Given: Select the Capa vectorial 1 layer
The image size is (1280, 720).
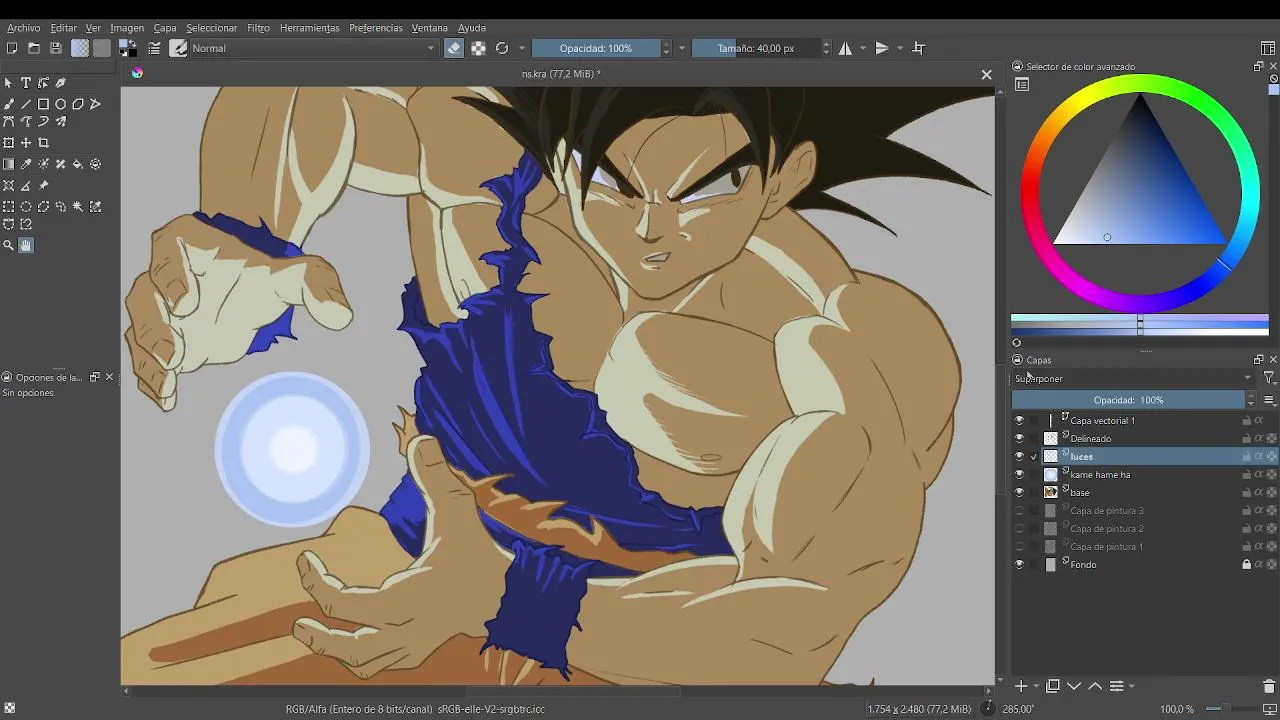Looking at the screenshot, I should [1102, 420].
